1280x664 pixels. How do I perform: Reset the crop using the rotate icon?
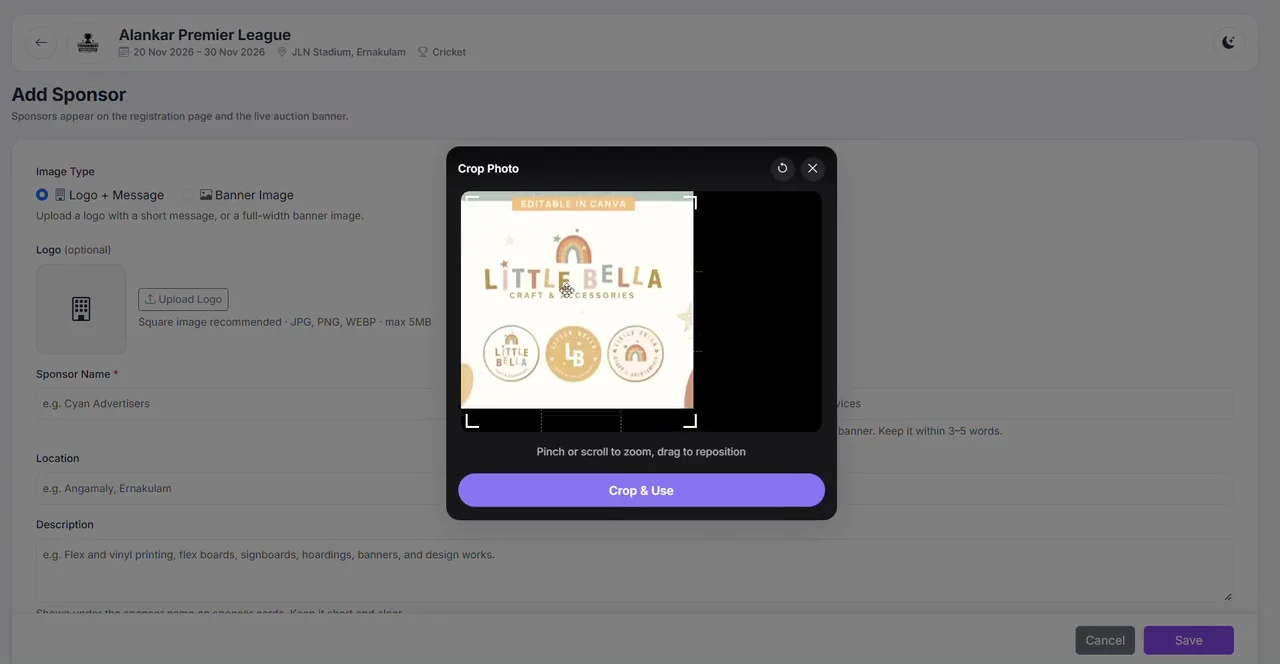click(x=783, y=168)
